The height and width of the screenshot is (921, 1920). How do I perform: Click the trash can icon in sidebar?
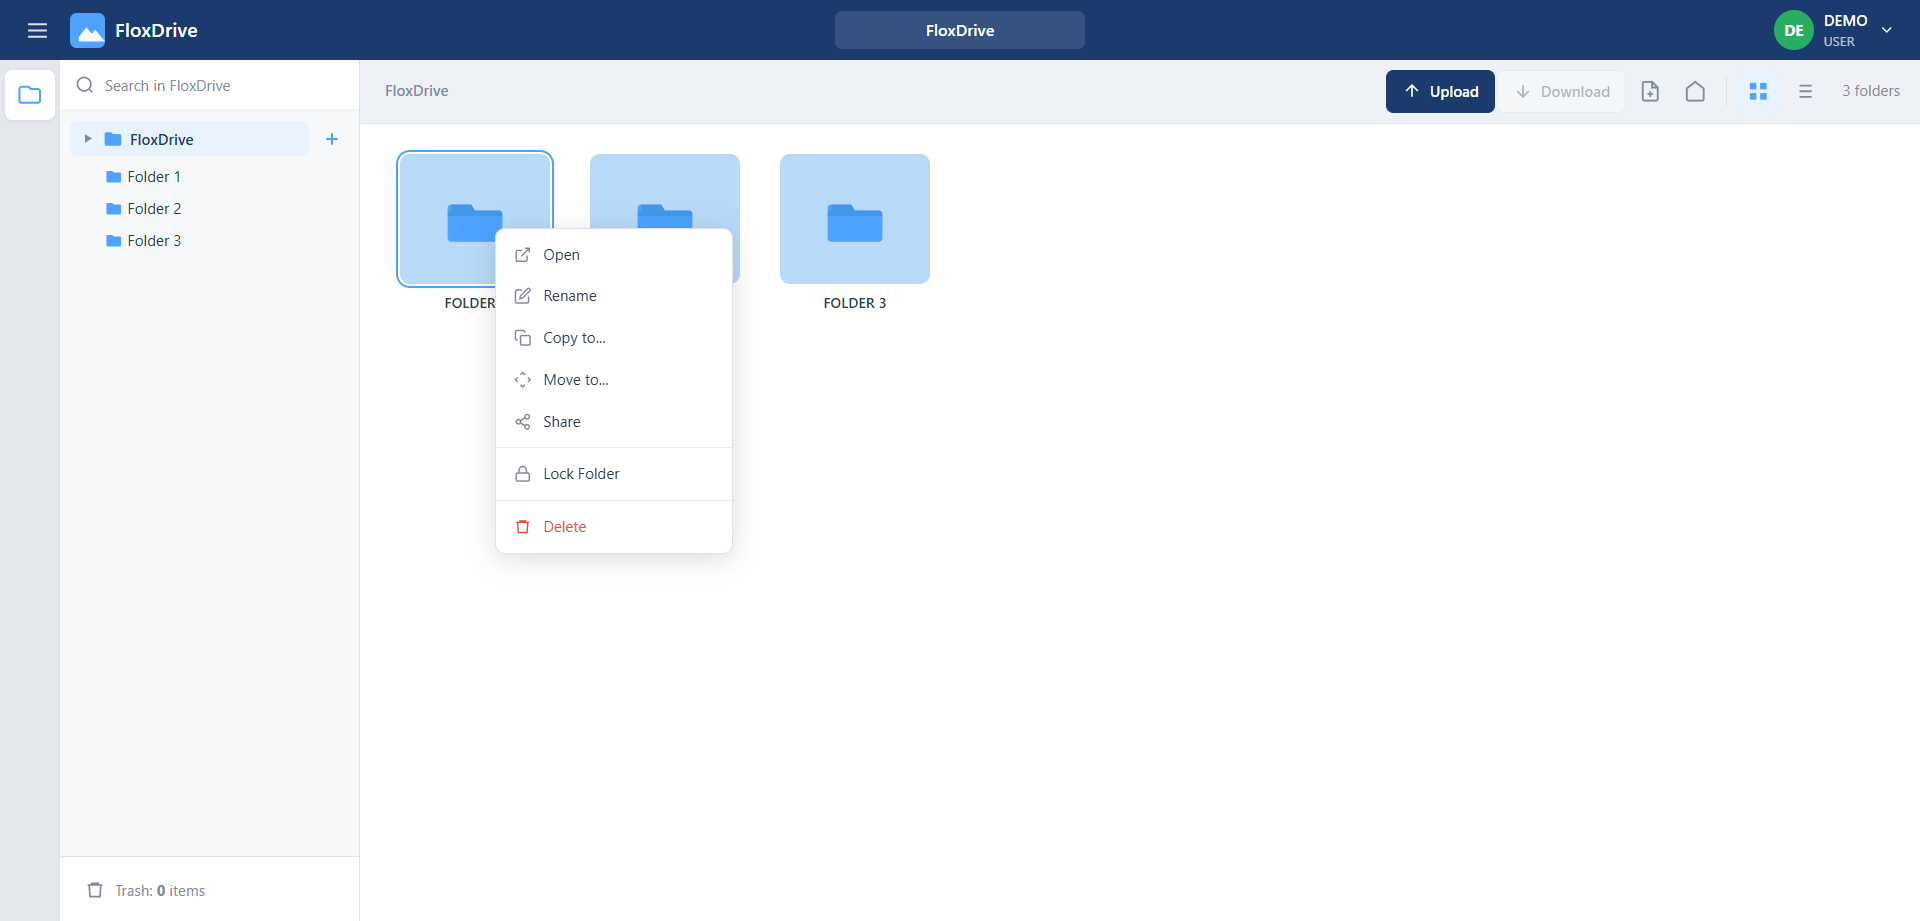(95, 890)
